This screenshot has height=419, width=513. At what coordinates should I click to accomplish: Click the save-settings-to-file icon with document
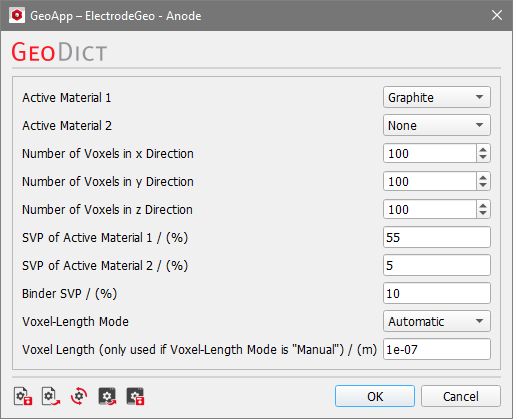(23, 396)
